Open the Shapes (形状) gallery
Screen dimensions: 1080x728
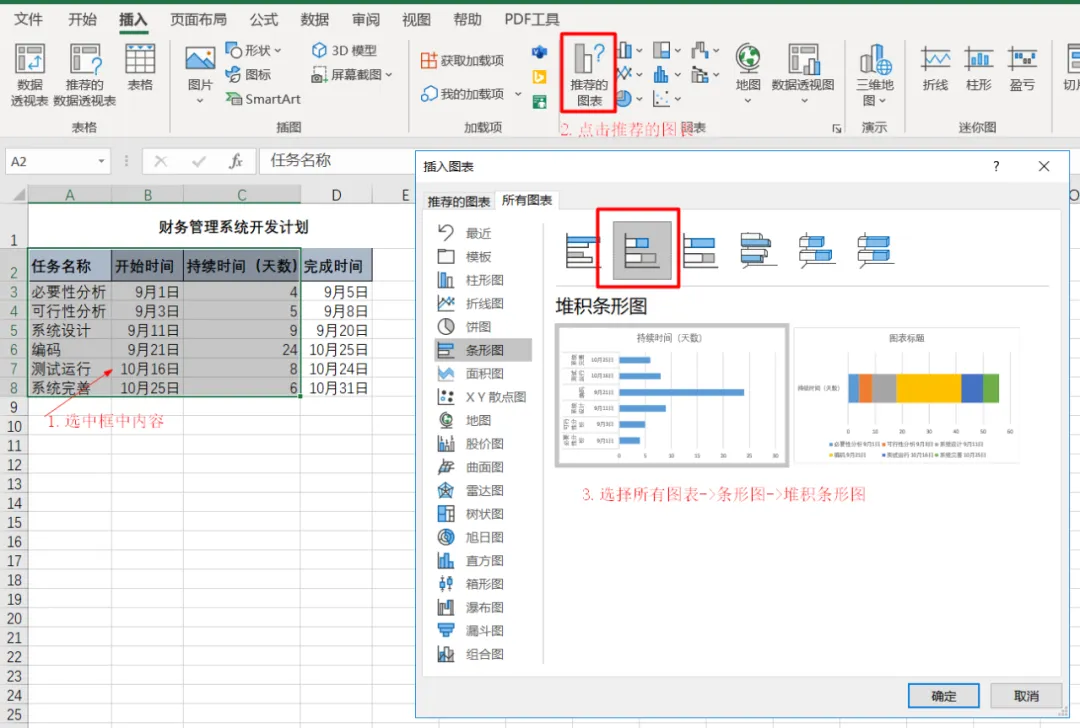(253, 50)
